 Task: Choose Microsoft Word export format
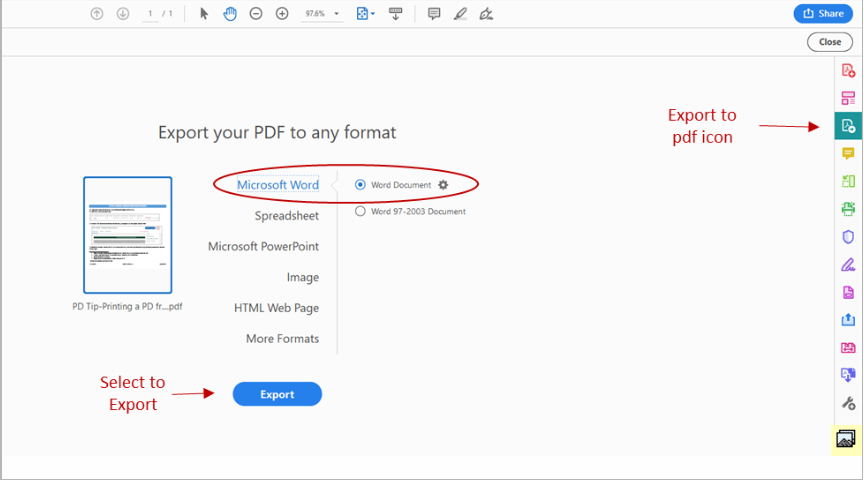278,185
